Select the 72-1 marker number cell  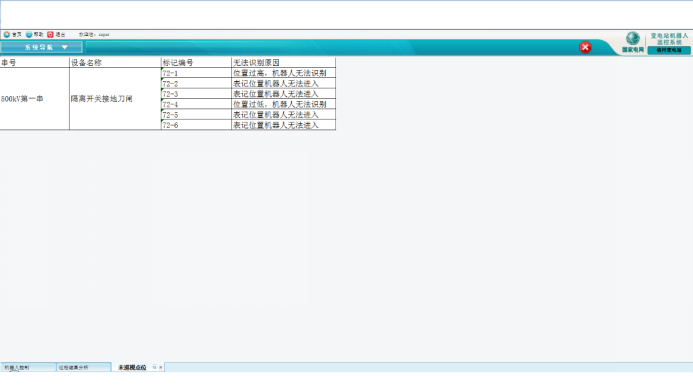tap(196, 73)
